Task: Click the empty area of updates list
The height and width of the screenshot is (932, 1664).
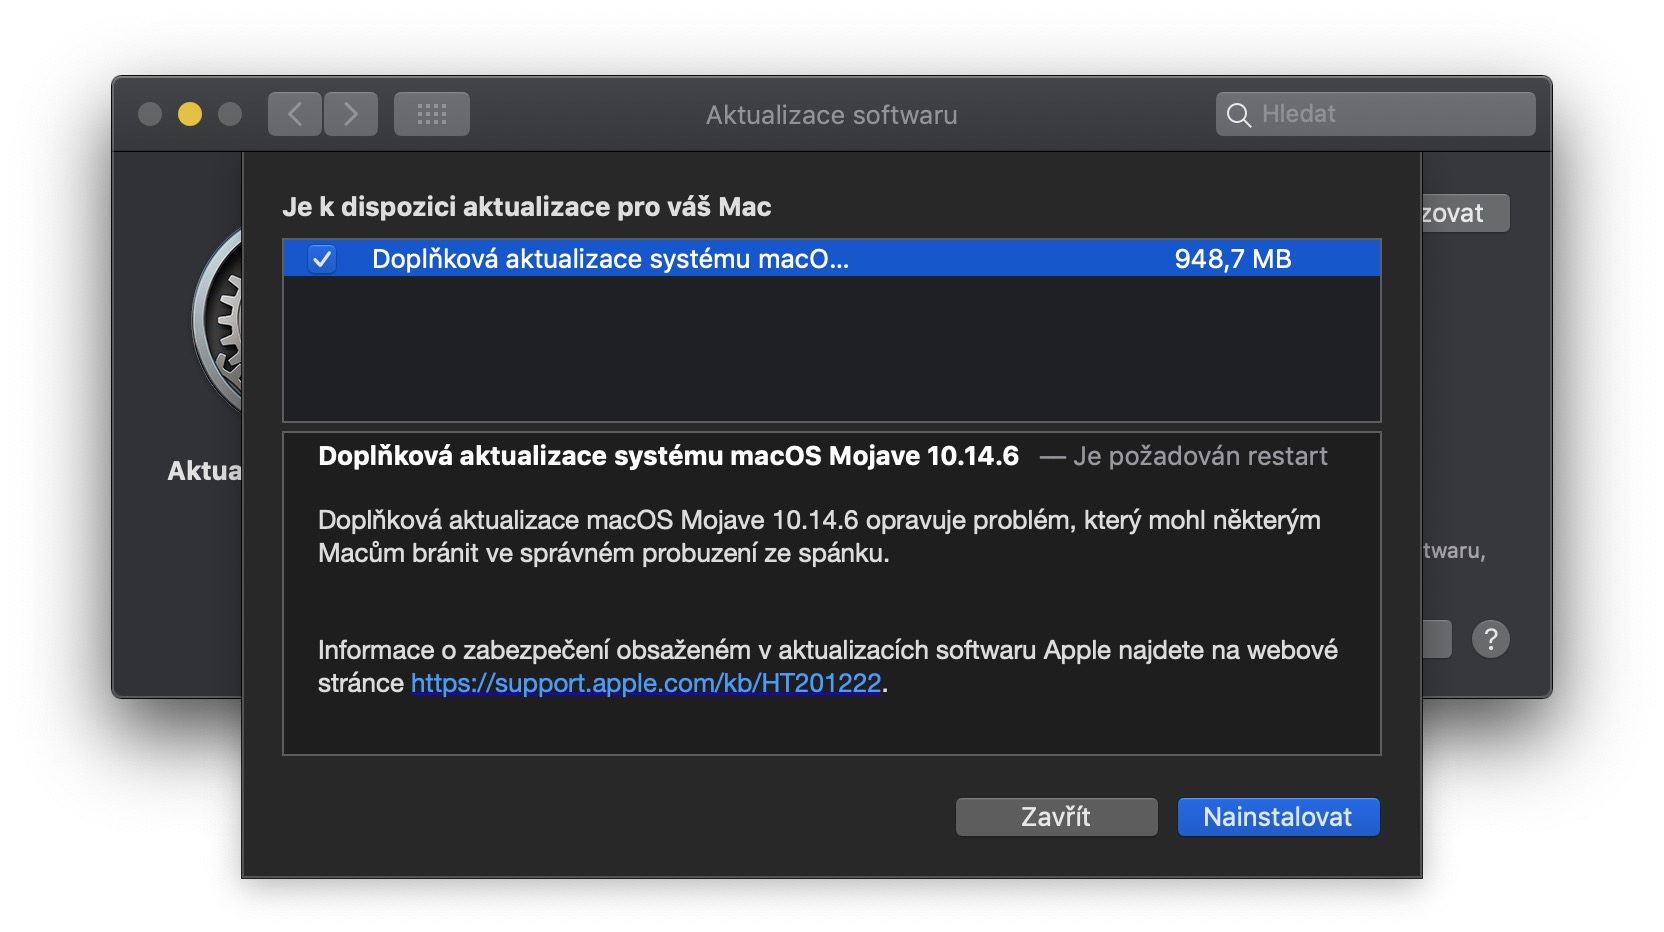Action: [830, 348]
